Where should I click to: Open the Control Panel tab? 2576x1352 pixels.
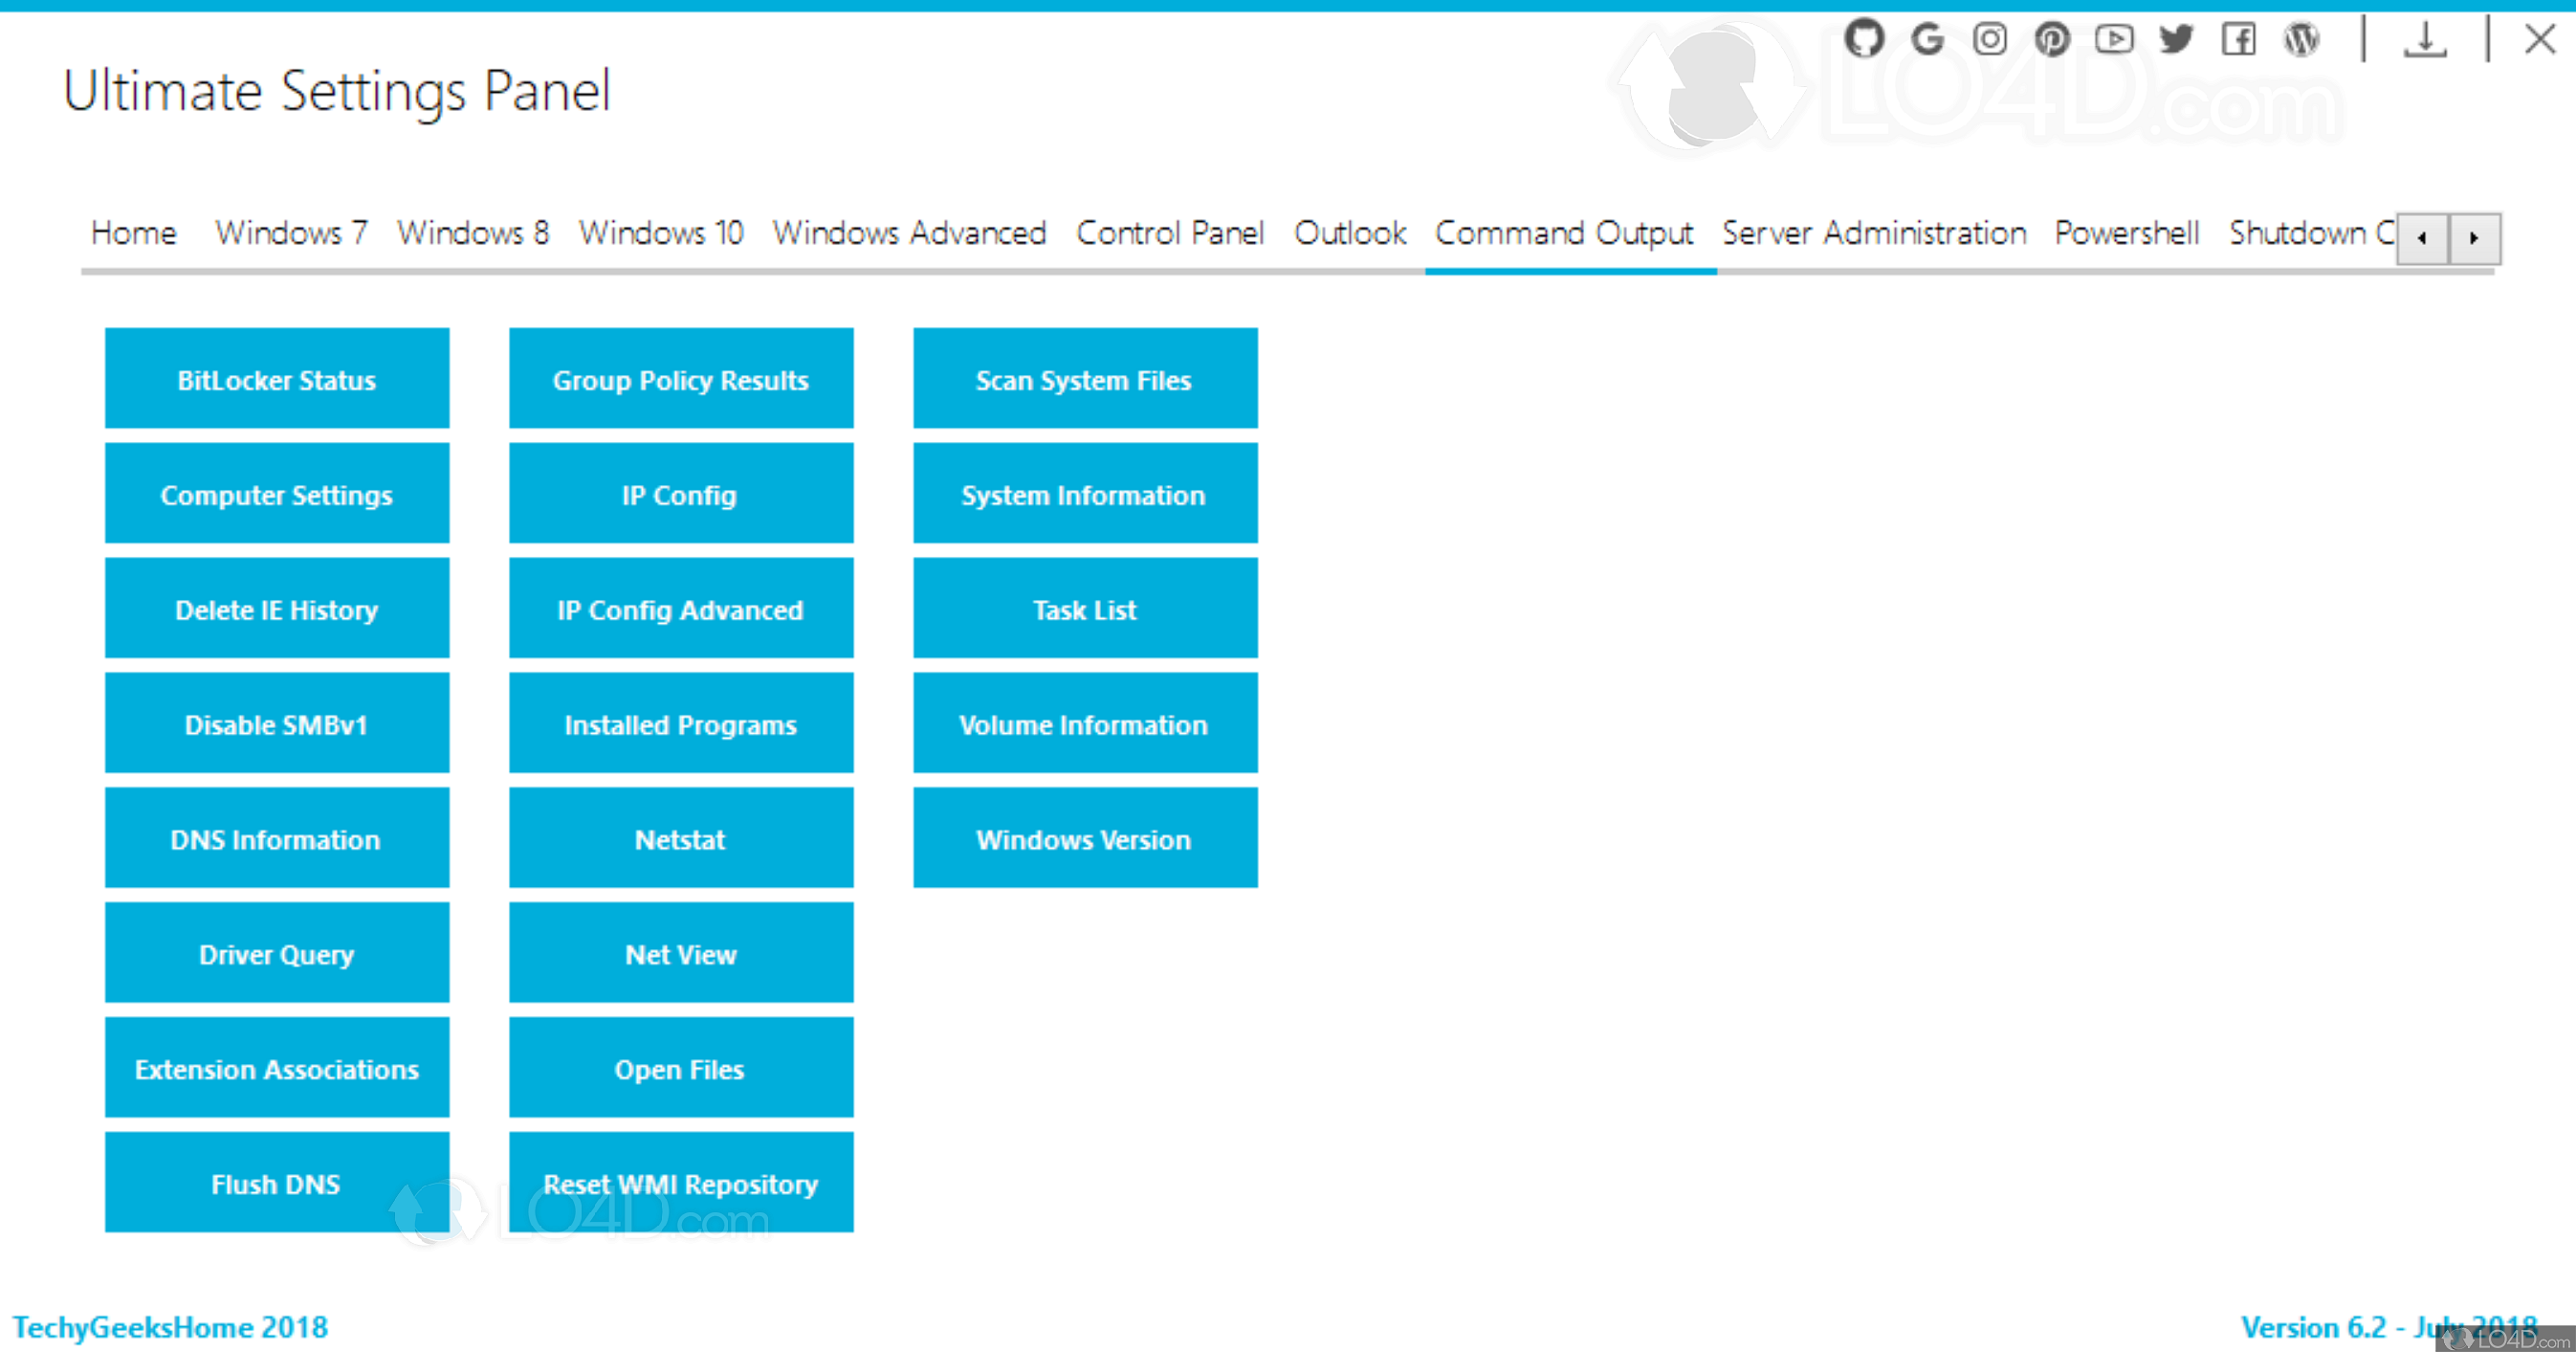click(x=1170, y=233)
